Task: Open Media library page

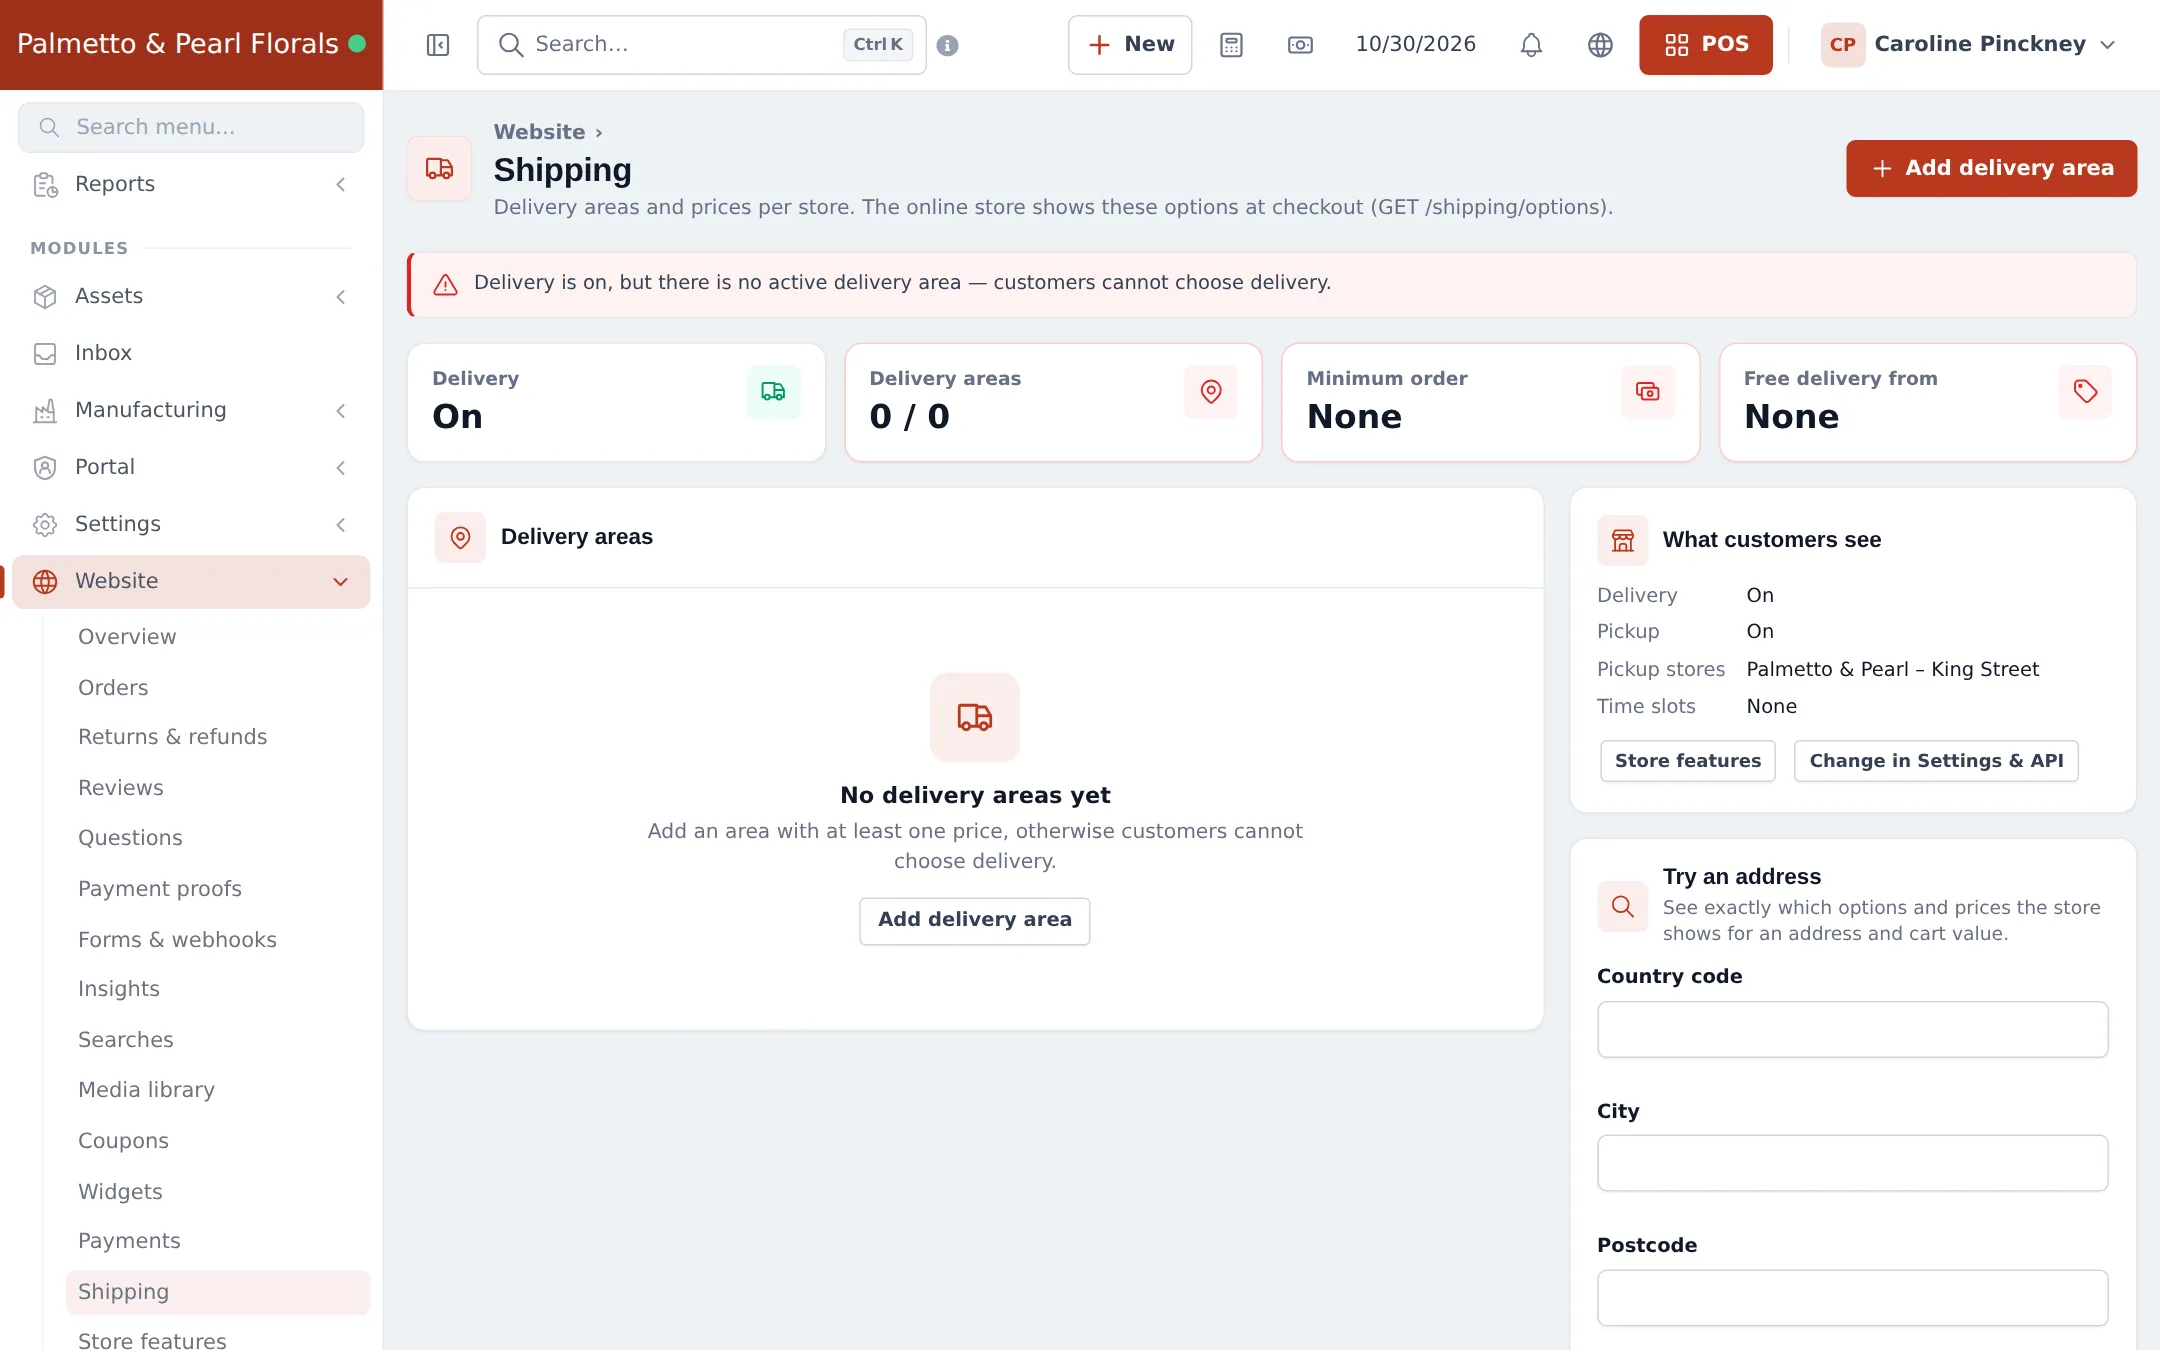Action: point(146,1090)
